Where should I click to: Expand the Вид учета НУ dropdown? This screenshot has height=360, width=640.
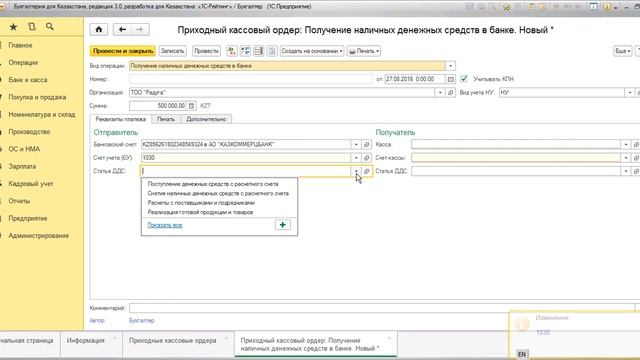pyautogui.click(x=630, y=93)
